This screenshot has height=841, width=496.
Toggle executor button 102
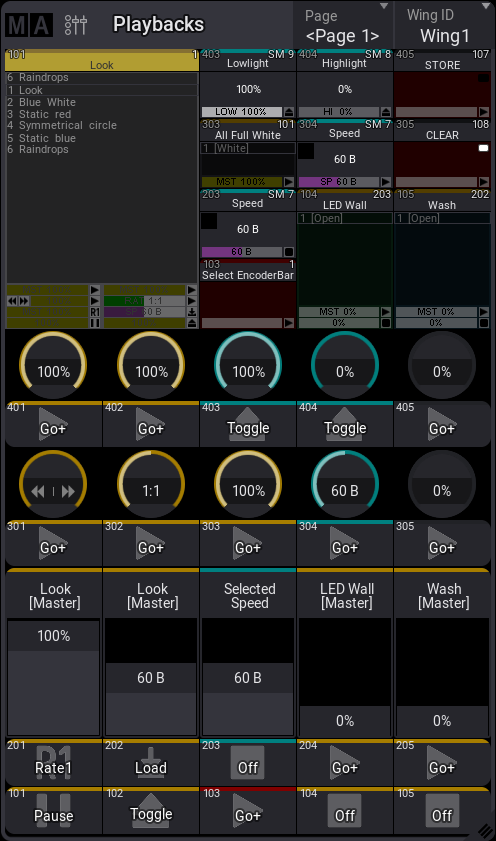point(151,810)
